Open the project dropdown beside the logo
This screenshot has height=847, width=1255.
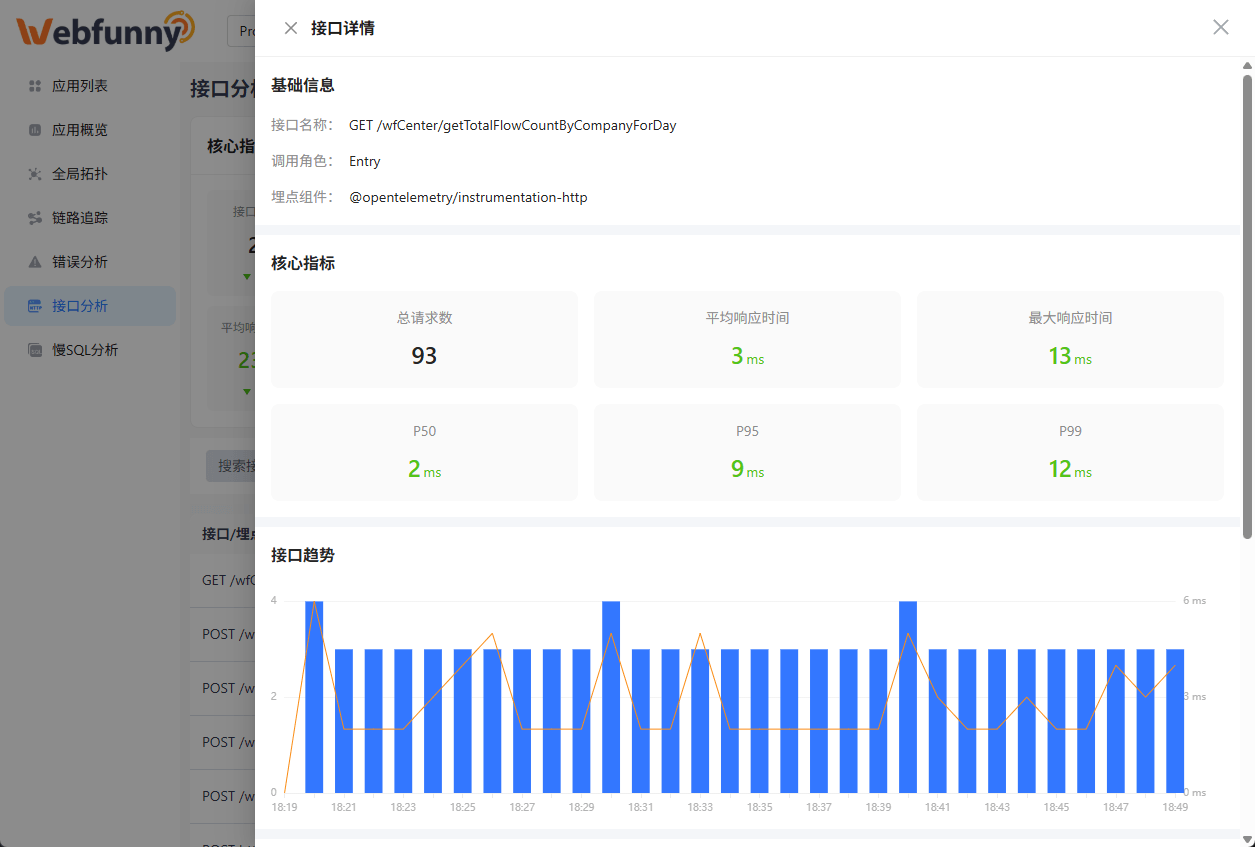click(241, 31)
